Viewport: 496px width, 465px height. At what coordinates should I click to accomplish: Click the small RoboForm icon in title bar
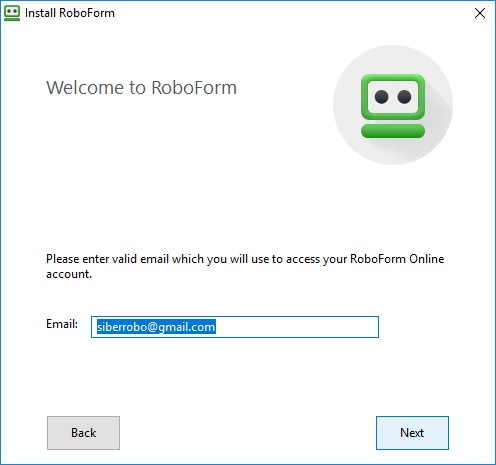(12, 13)
